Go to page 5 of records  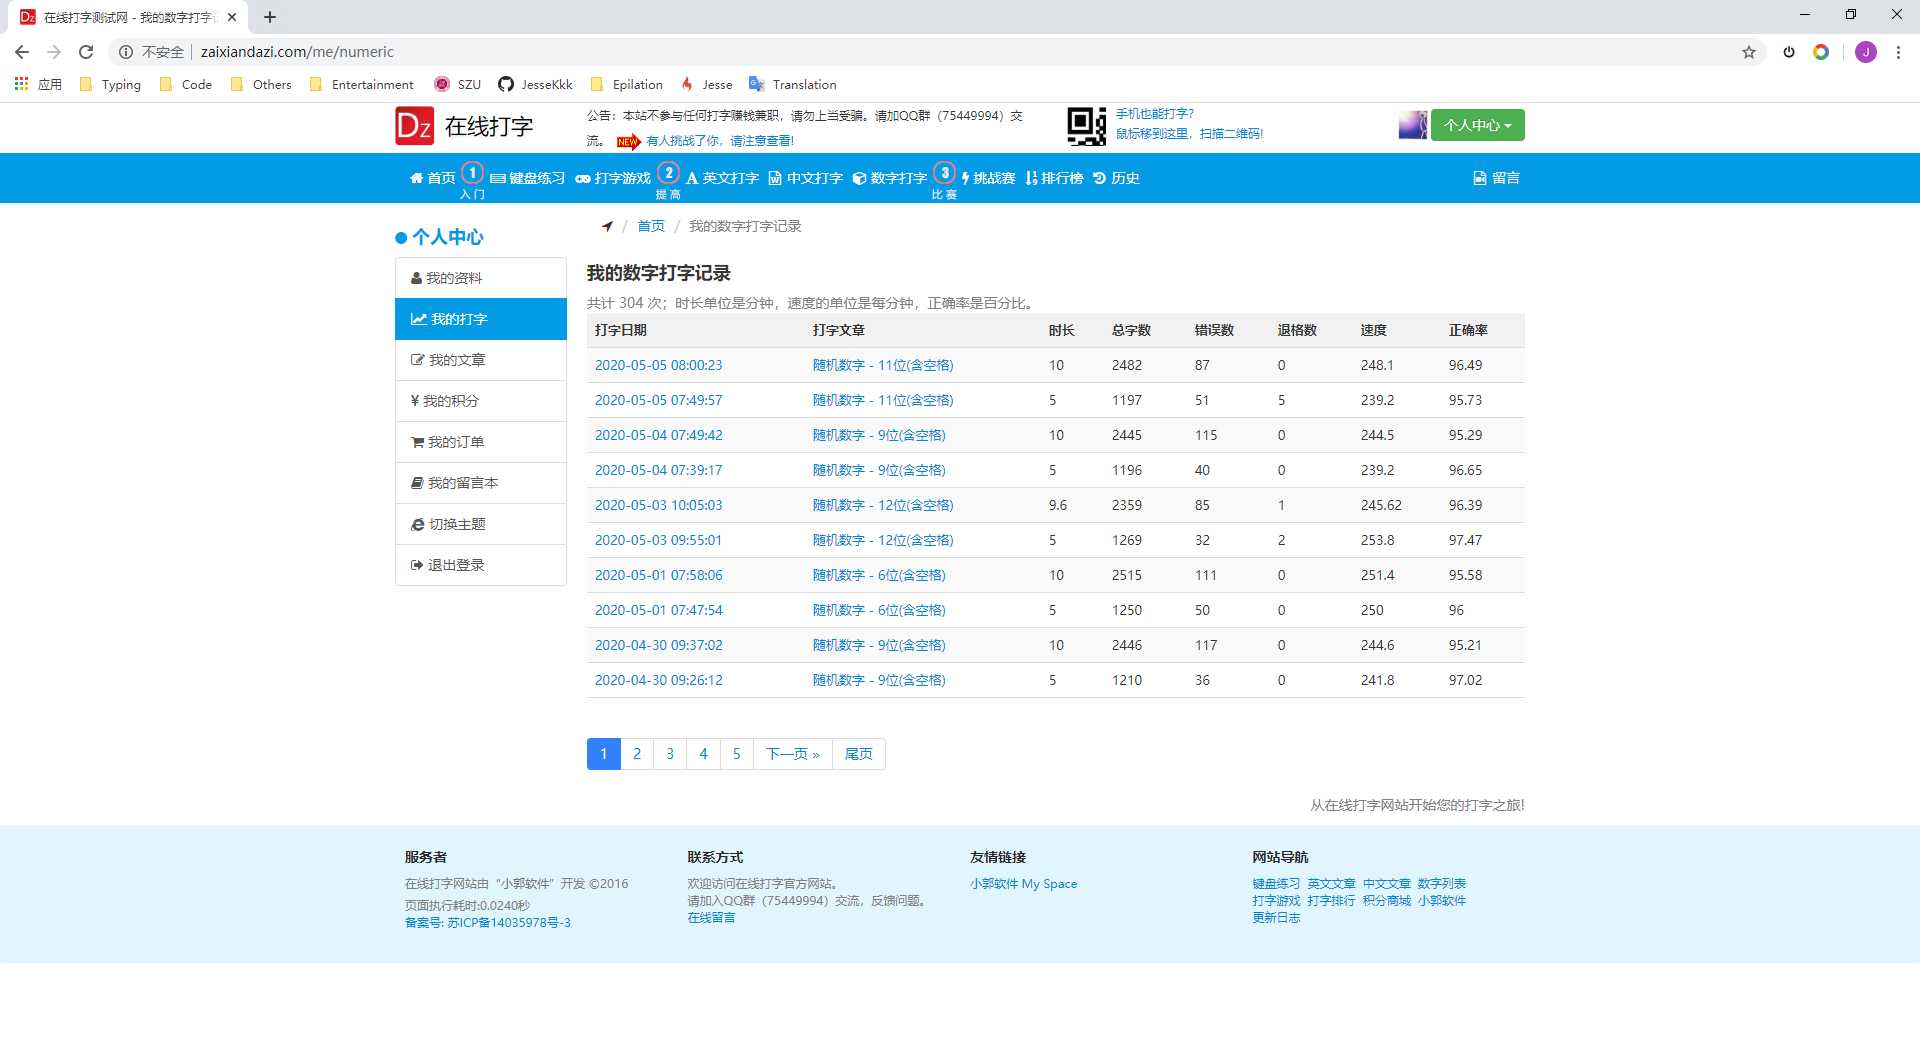tap(737, 754)
